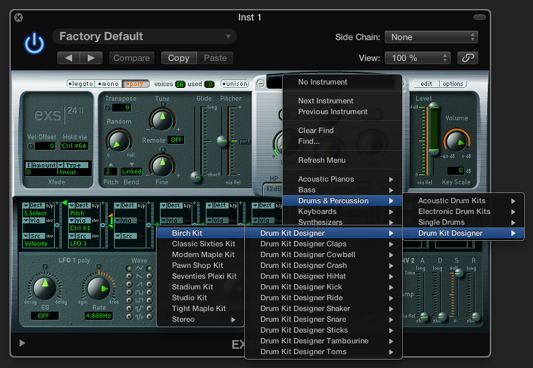Choose Next Instrument
This screenshot has height=368, width=533.
(x=342, y=101)
